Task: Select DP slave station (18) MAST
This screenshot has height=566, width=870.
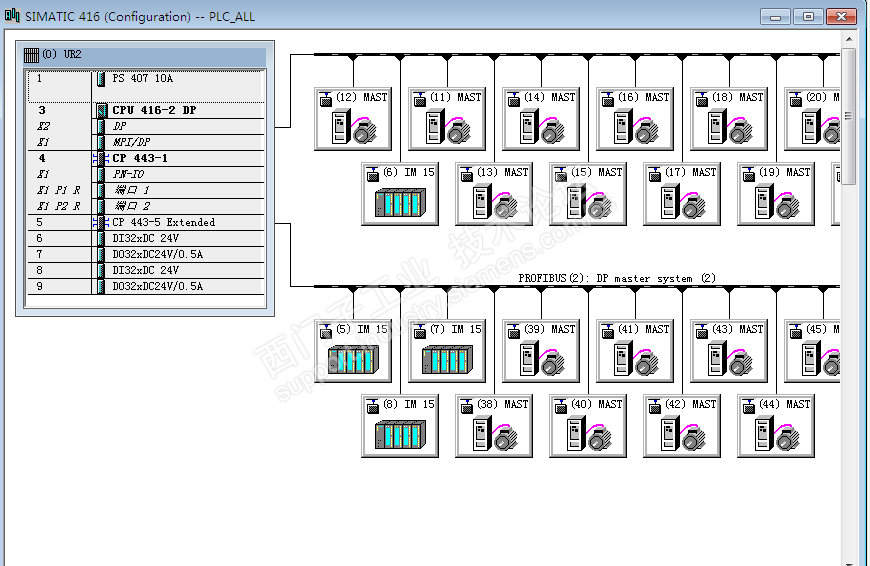Action: 729,119
